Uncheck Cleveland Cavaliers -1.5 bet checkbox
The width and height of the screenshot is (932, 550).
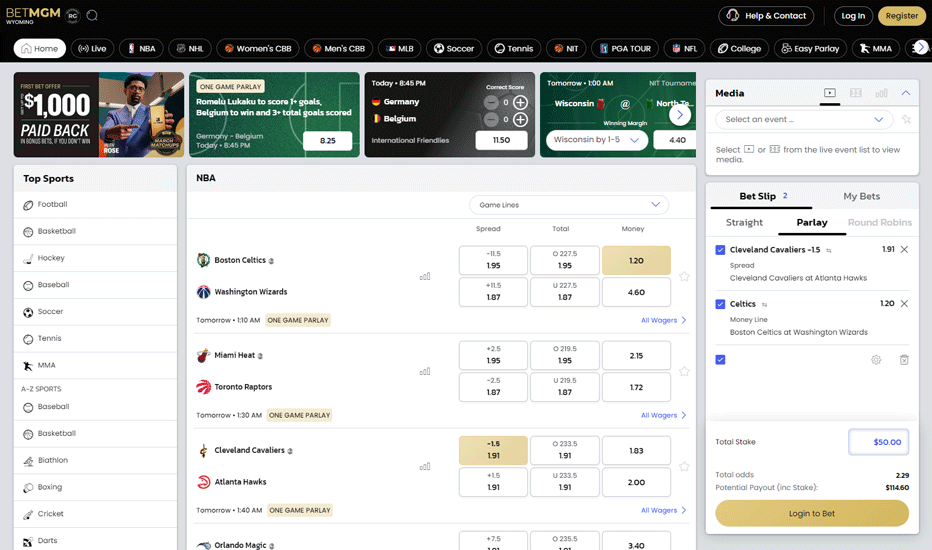[x=720, y=250]
